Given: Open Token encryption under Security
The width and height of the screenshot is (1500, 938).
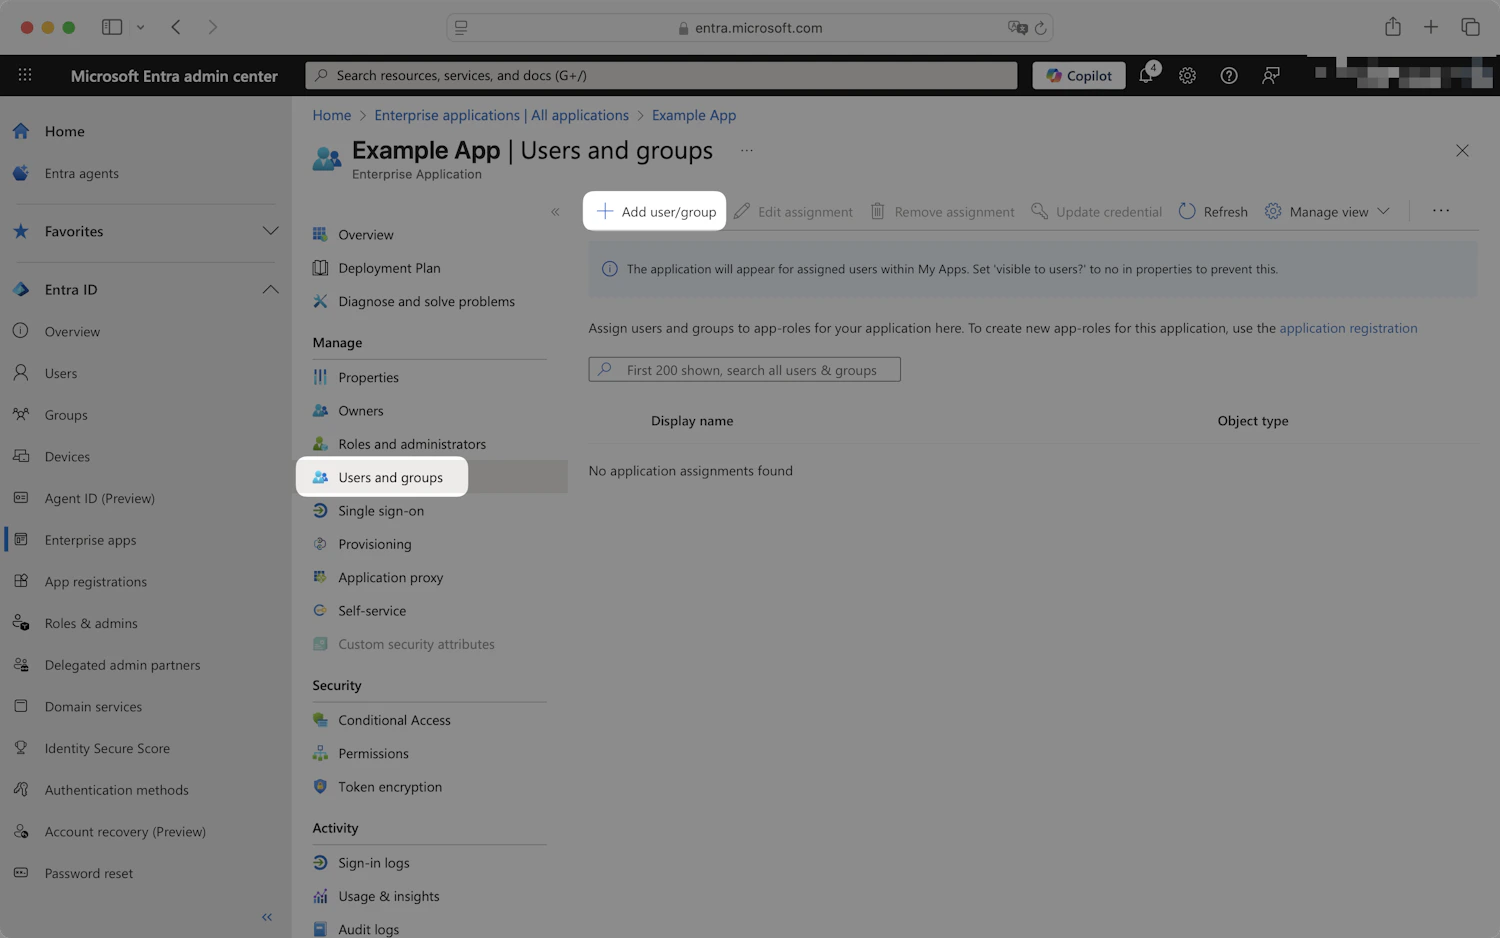Looking at the screenshot, I should coord(390,787).
